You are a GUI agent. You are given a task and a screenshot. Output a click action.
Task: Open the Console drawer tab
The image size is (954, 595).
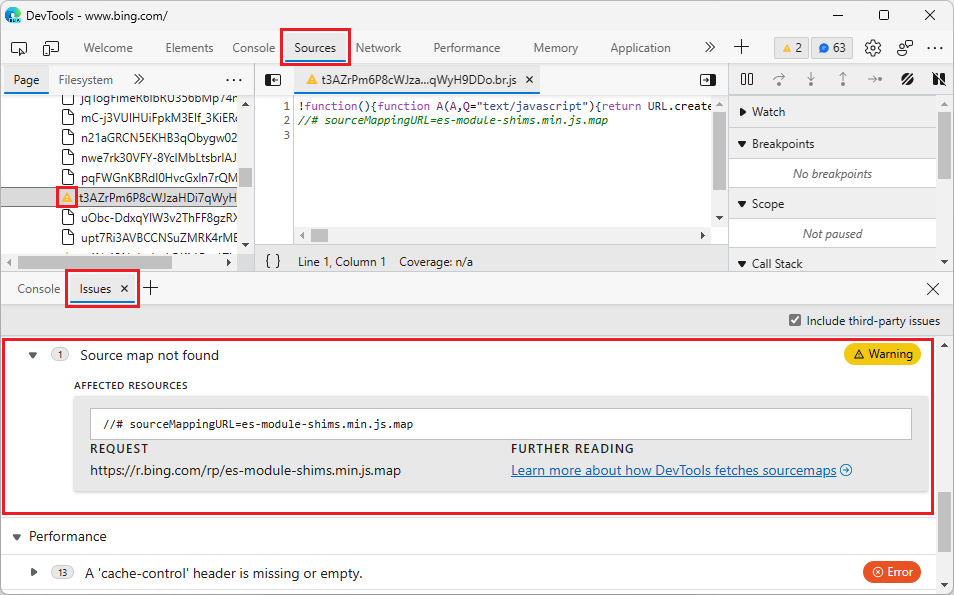point(39,289)
